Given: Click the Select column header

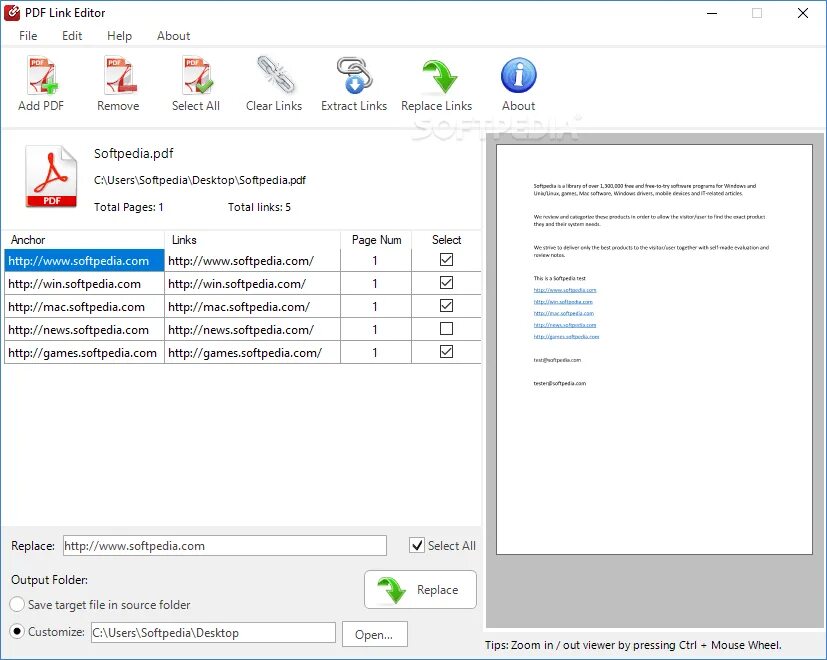Looking at the screenshot, I should [446, 240].
